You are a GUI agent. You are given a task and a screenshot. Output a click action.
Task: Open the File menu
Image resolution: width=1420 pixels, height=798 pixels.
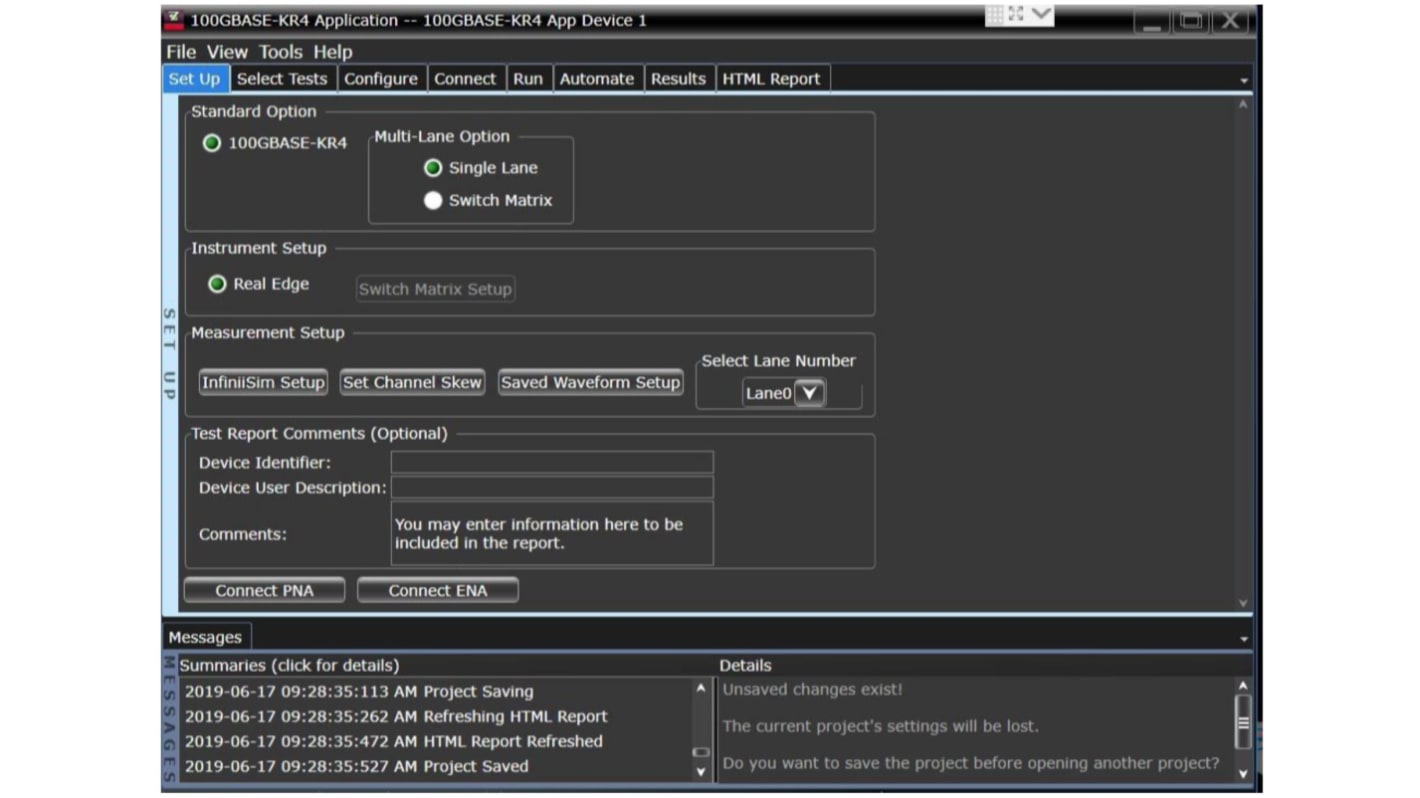pos(181,52)
